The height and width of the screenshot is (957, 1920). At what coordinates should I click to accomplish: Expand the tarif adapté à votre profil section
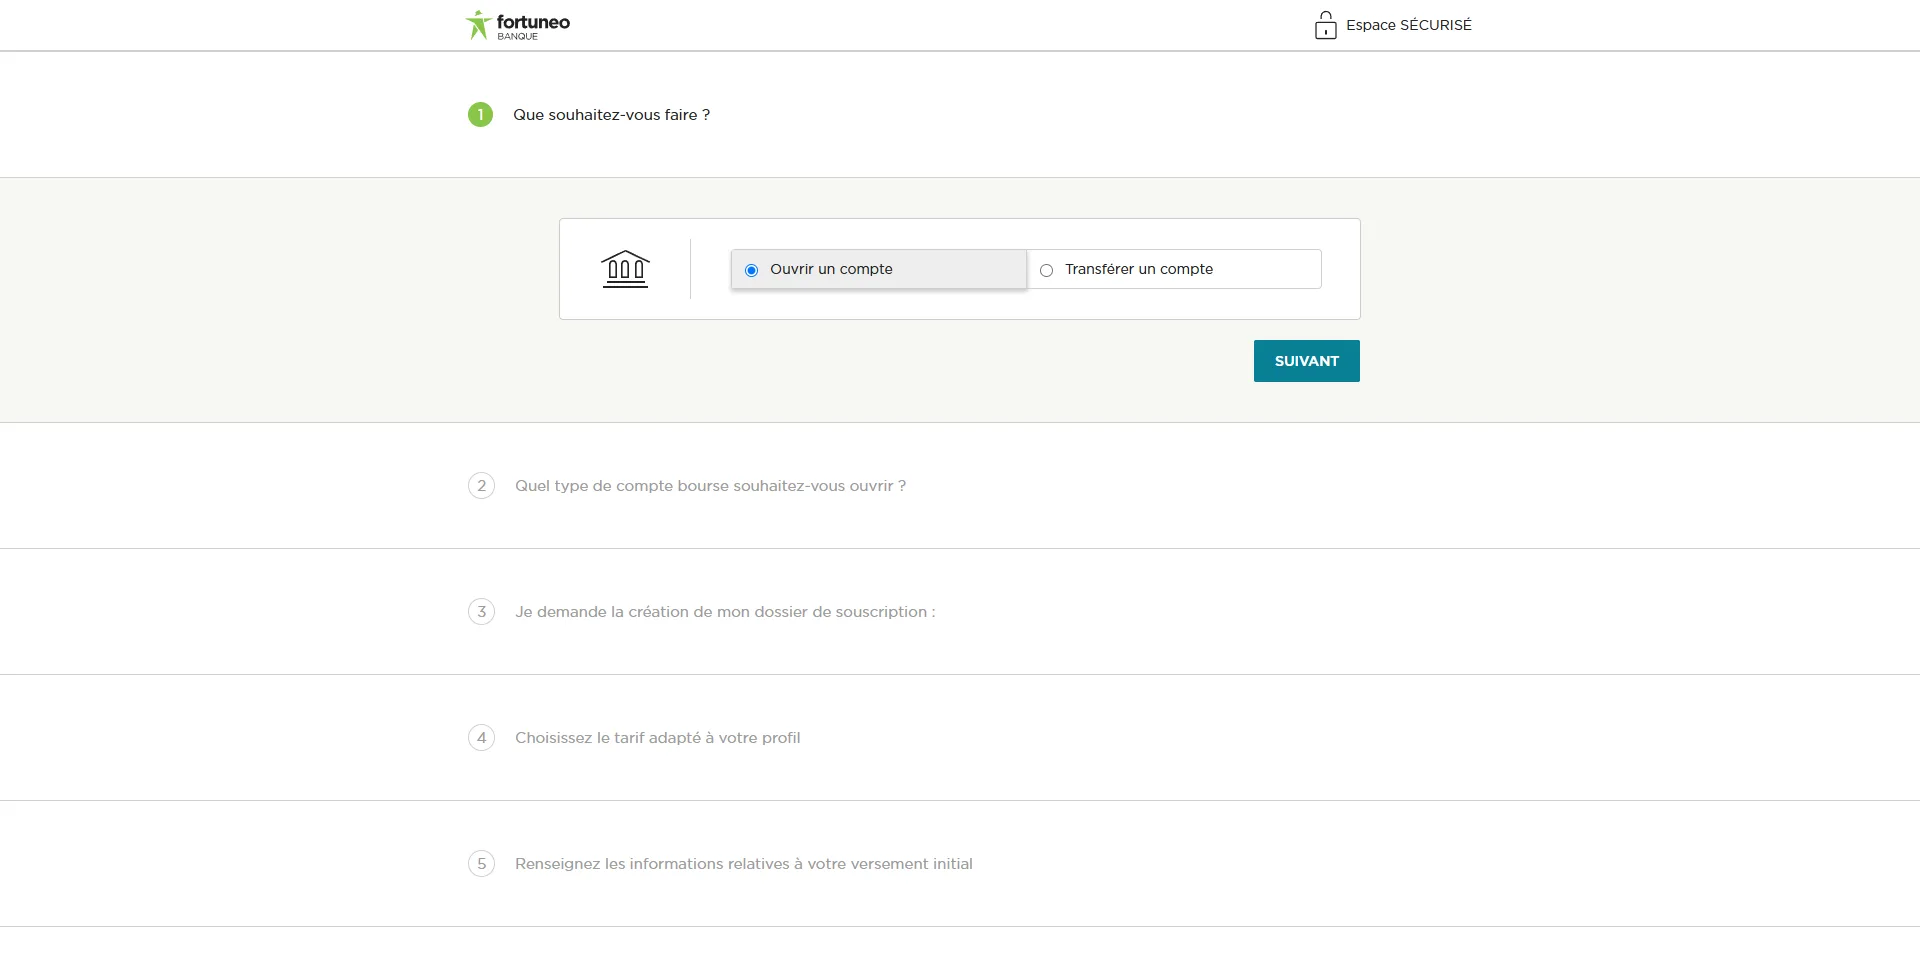(657, 738)
